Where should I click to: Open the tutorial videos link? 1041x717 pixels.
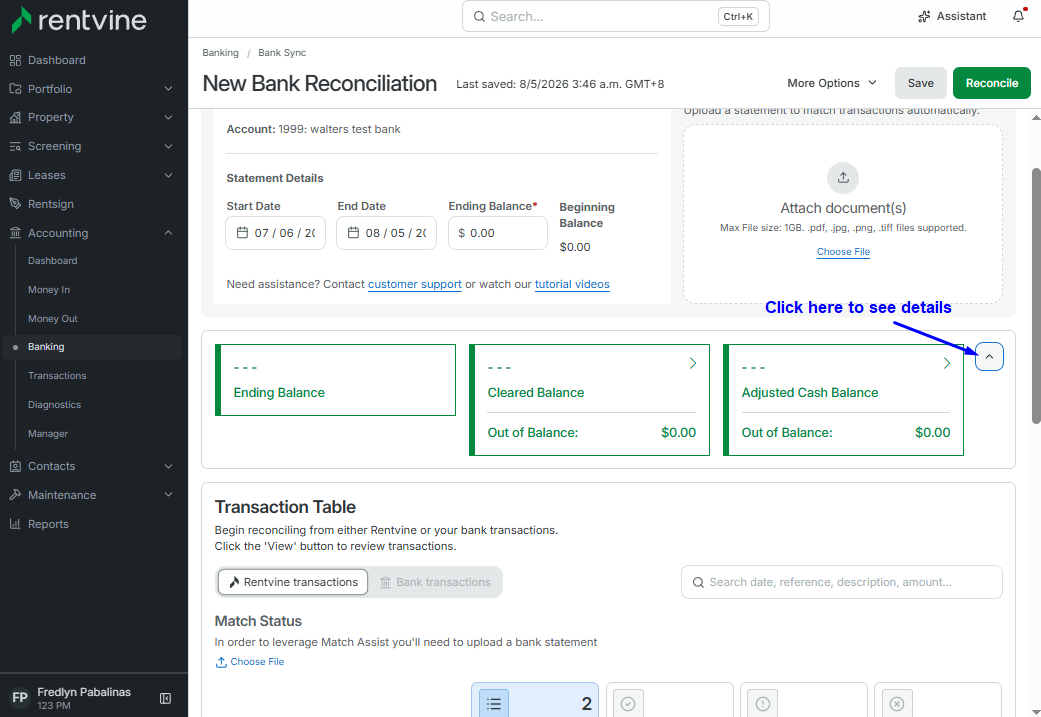572,284
